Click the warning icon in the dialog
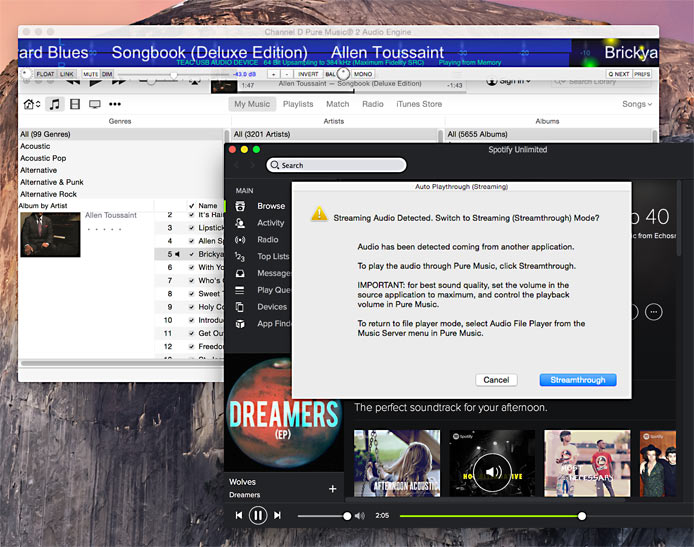The height and width of the screenshot is (547, 694). point(319,214)
